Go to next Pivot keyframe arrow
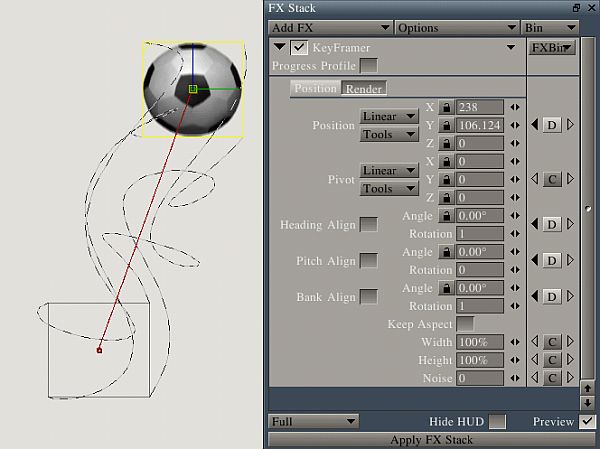Viewport: 600px width, 449px height. [x=570, y=179]
